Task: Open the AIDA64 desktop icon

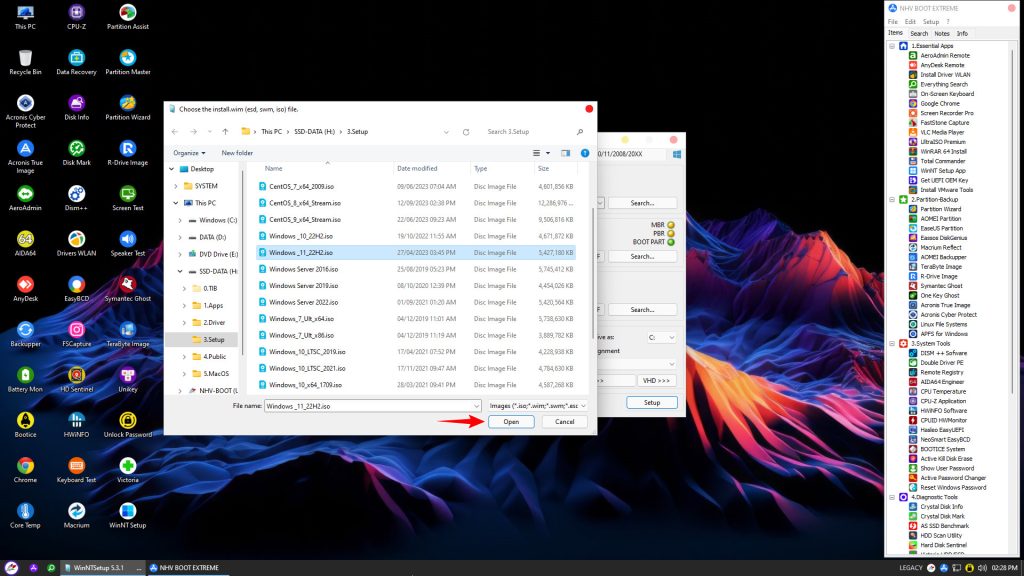Action: click(x=25, y=244)
